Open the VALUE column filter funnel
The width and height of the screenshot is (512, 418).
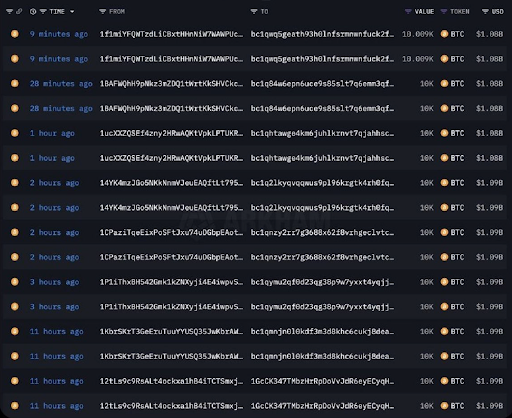[x=408, y=12]
